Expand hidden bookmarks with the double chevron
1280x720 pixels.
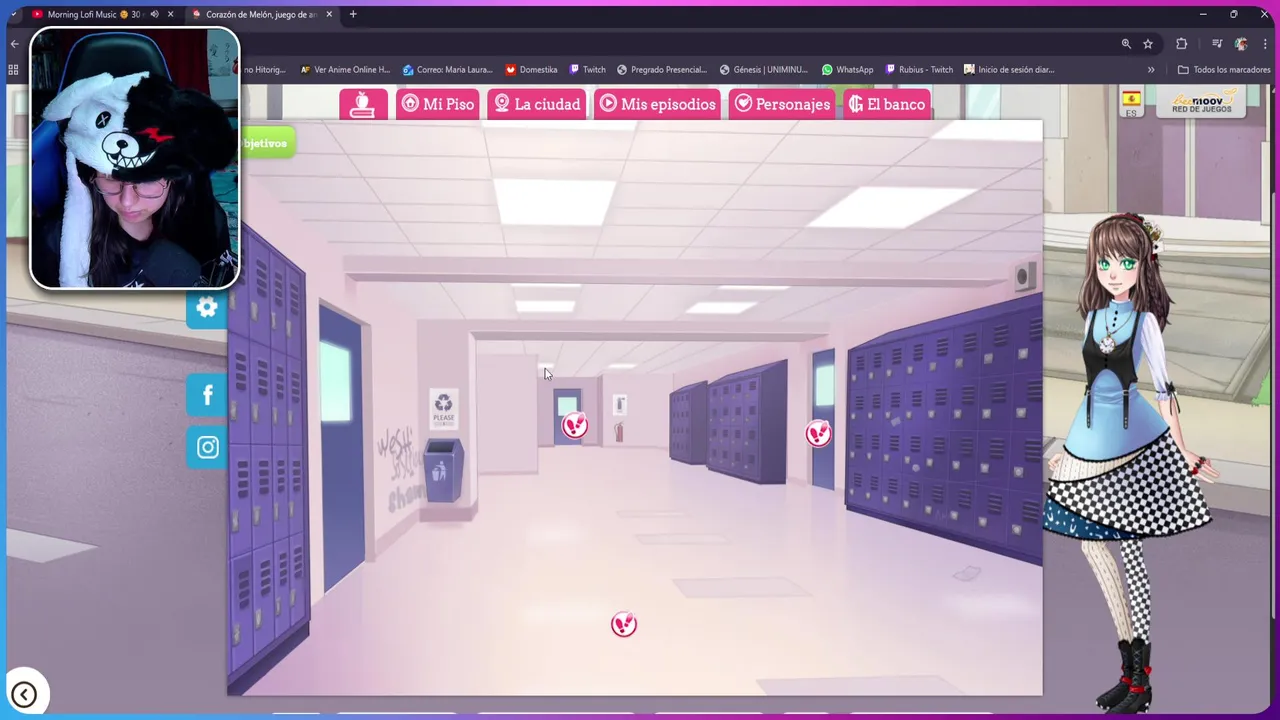1151,70
